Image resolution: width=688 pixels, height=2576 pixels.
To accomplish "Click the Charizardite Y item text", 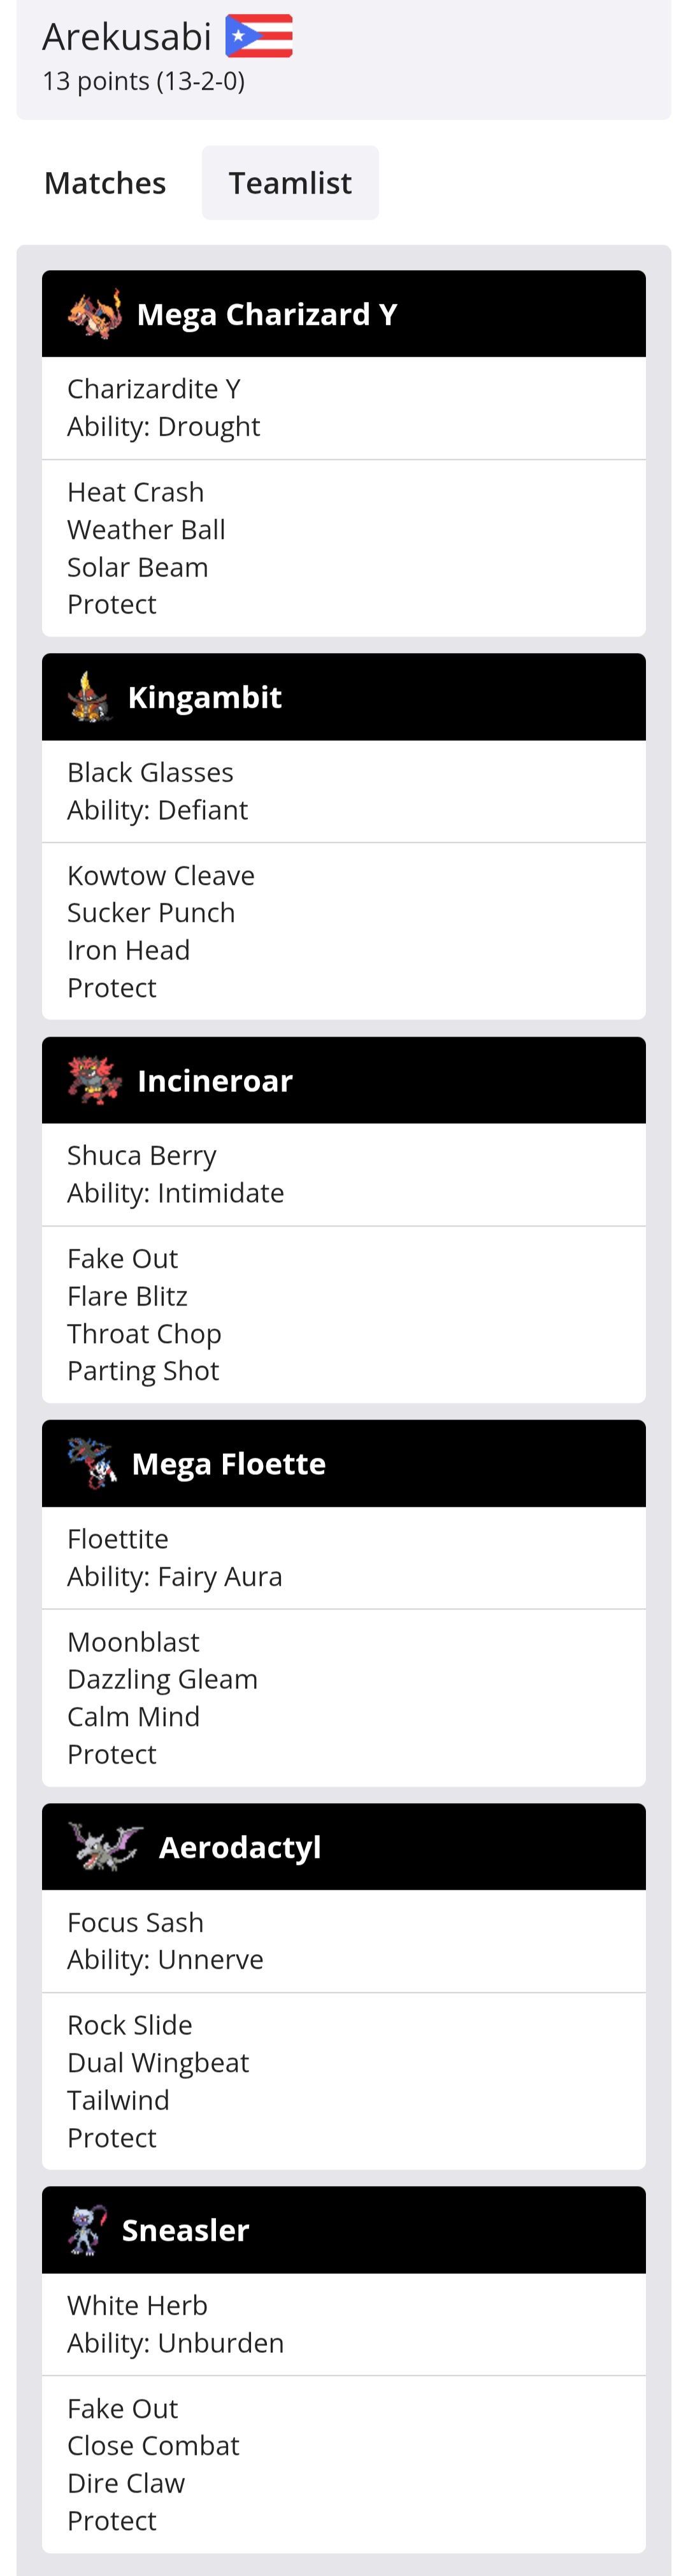I will [154, 389].
